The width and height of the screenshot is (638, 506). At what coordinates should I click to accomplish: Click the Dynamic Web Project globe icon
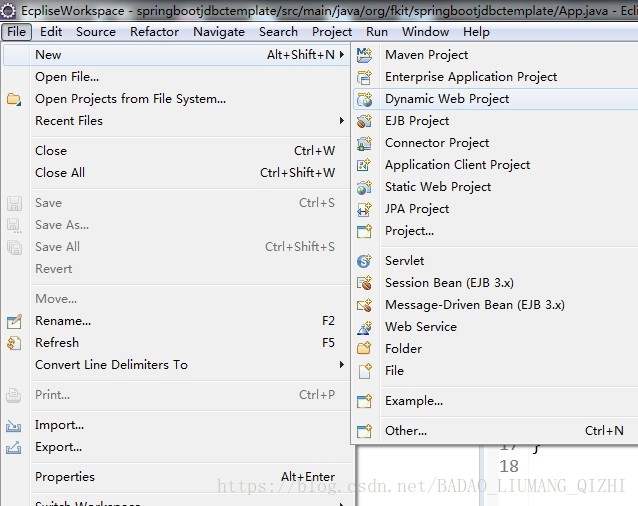tap(364, 99)
